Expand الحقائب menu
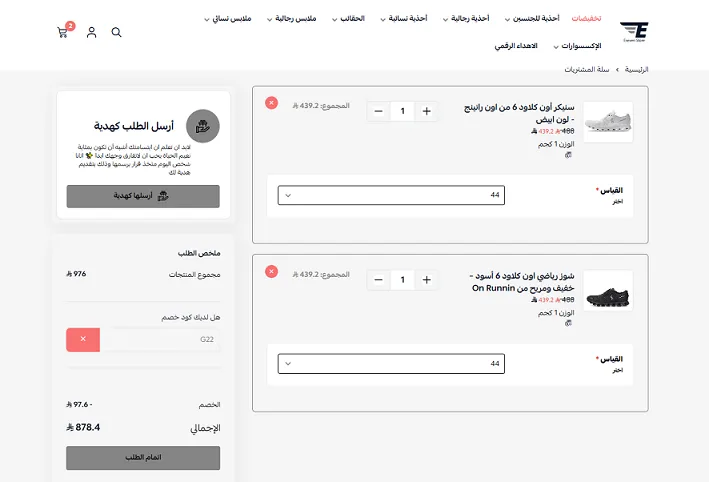Viewport: 709px width, 482px height. [x=348, y=19]
